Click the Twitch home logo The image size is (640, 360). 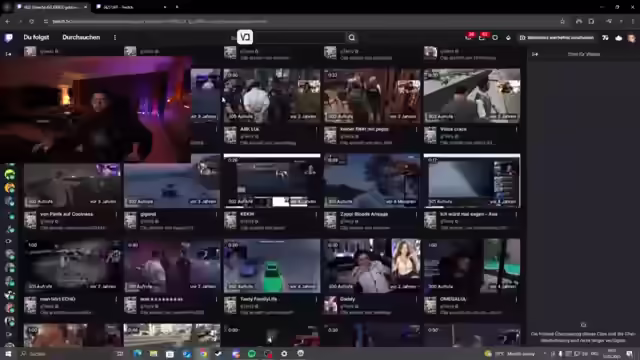[x=9, y=38]
